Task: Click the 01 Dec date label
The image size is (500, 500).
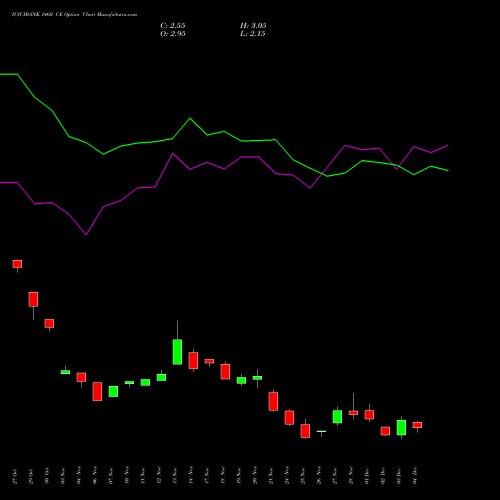Action: point(367,476)
